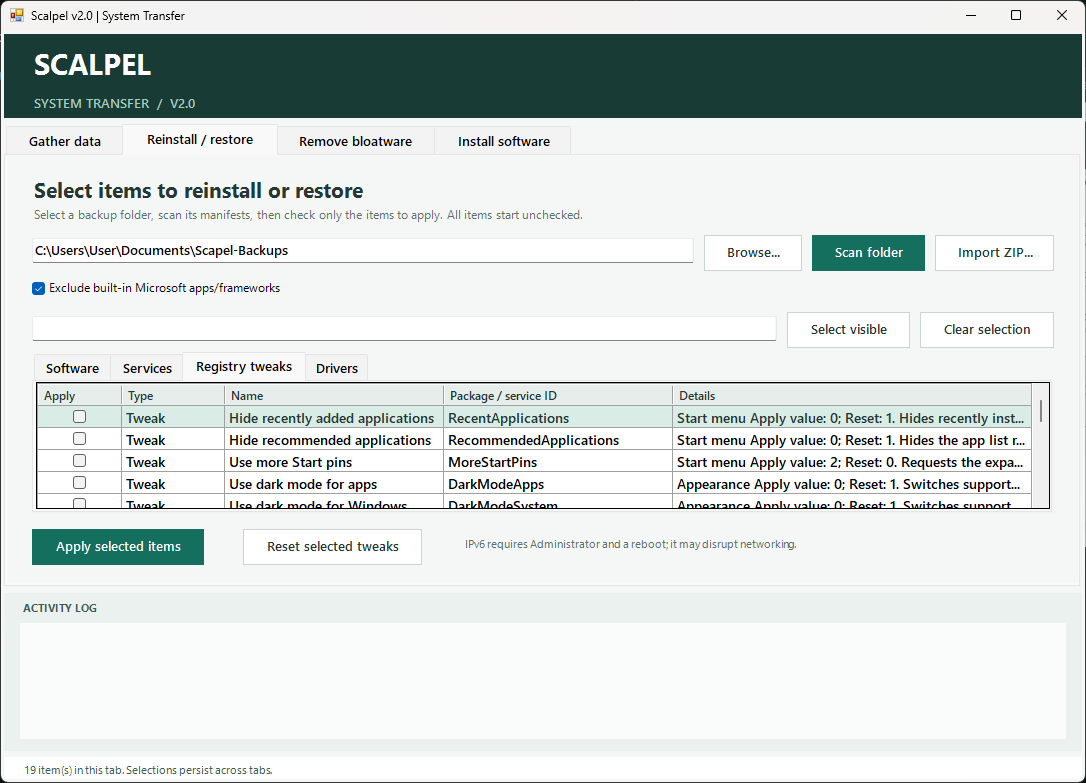This screenshot has width=1086, height=783.
Task: Focus the empty filter search box
Action: [404, 328]
